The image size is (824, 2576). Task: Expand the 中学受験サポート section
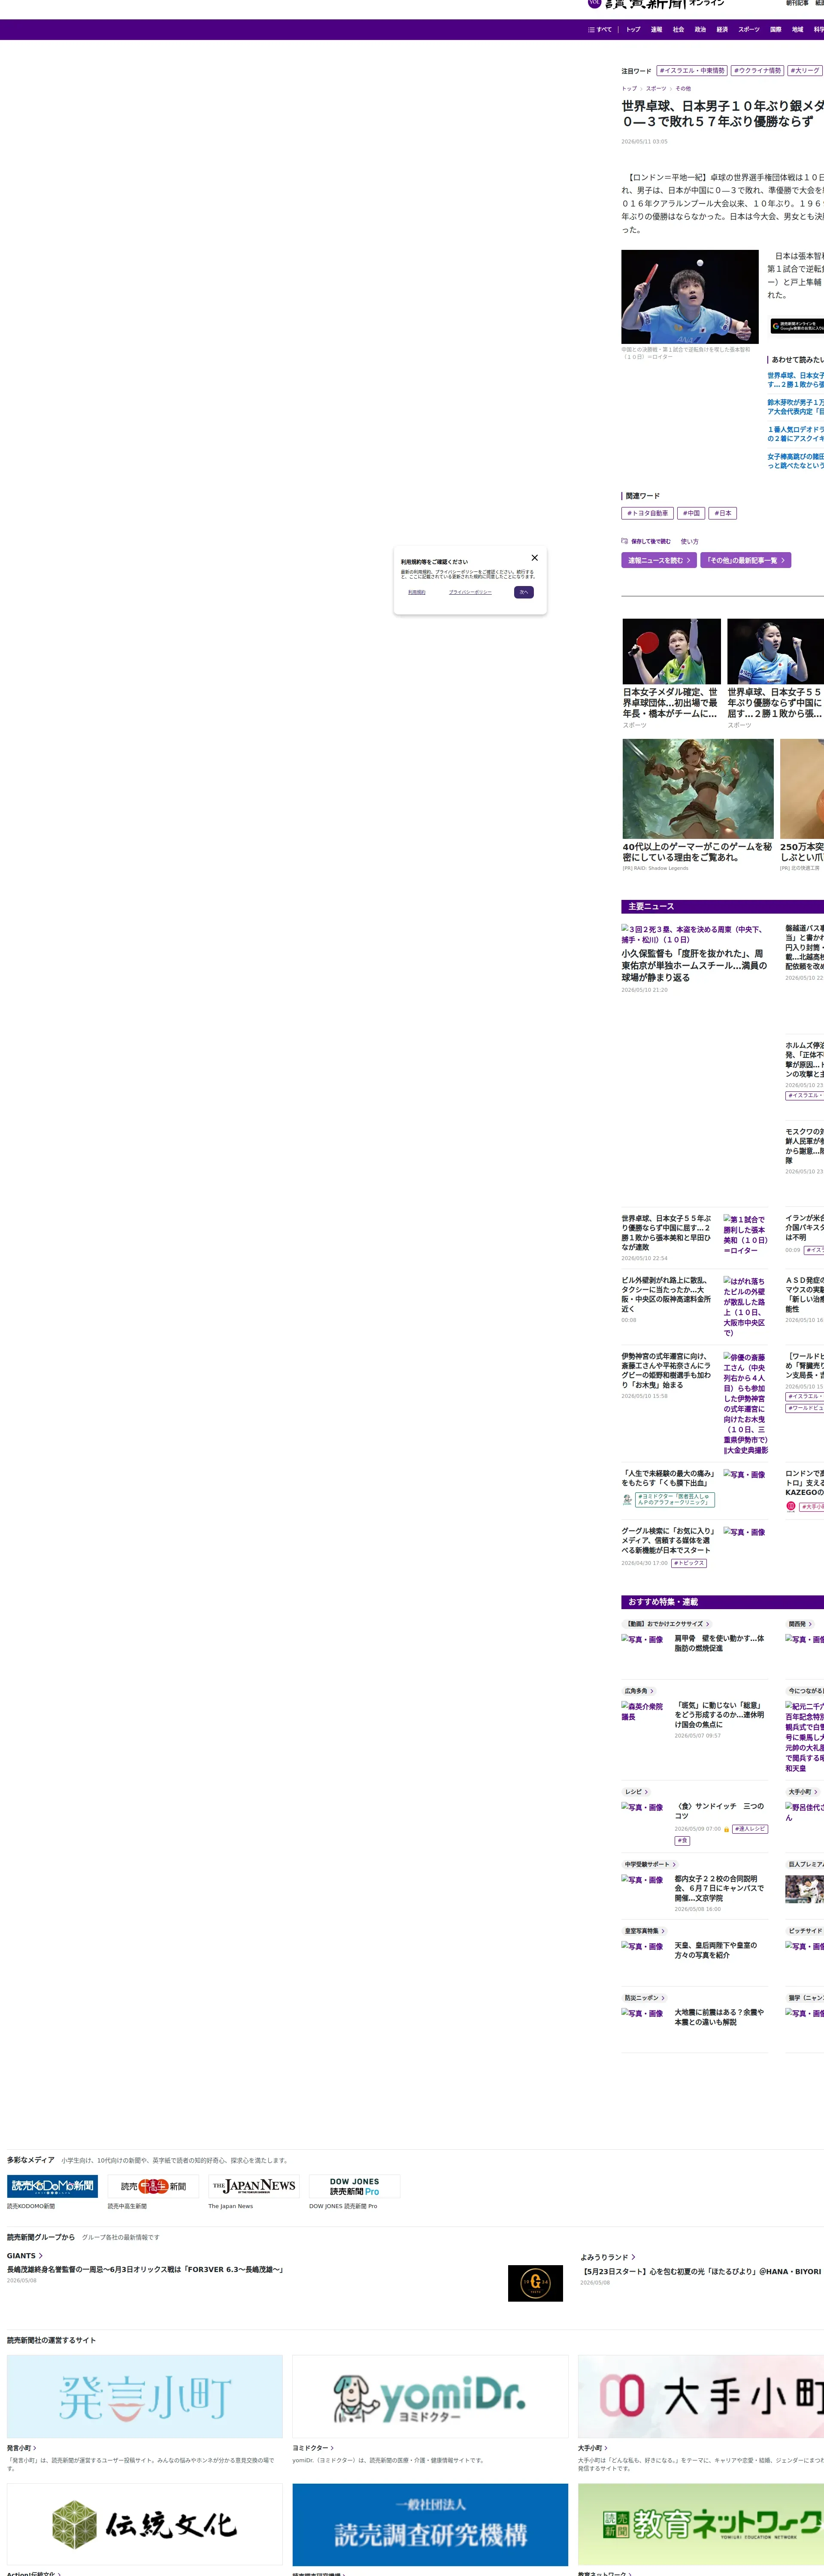click(x=650, y=1864)
